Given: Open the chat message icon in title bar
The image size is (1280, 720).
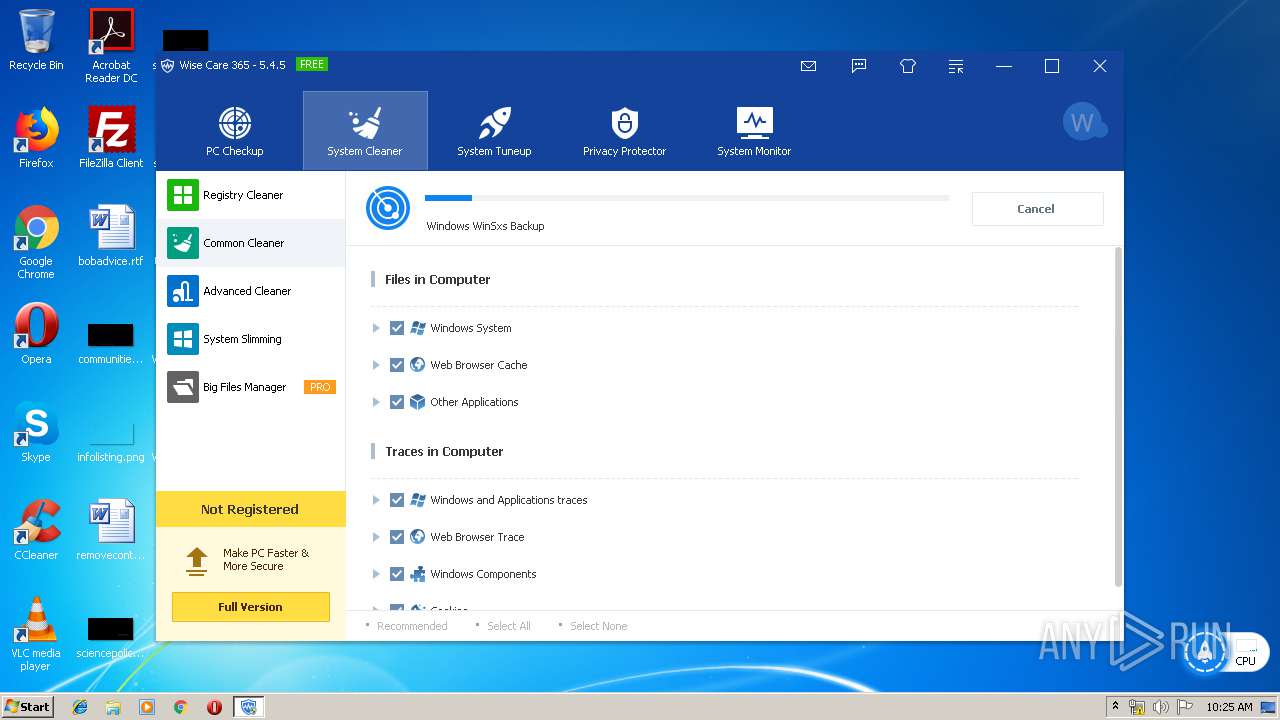Looking at the screenshot, I should [859, 66].
